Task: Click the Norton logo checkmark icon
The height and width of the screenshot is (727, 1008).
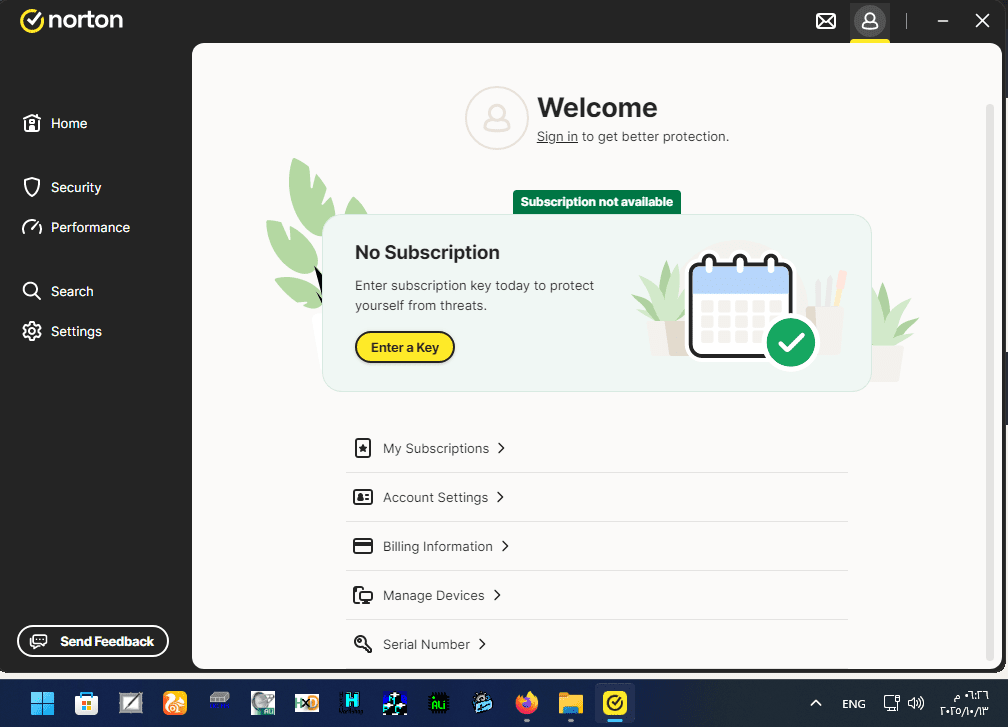Action: [32, 20]
